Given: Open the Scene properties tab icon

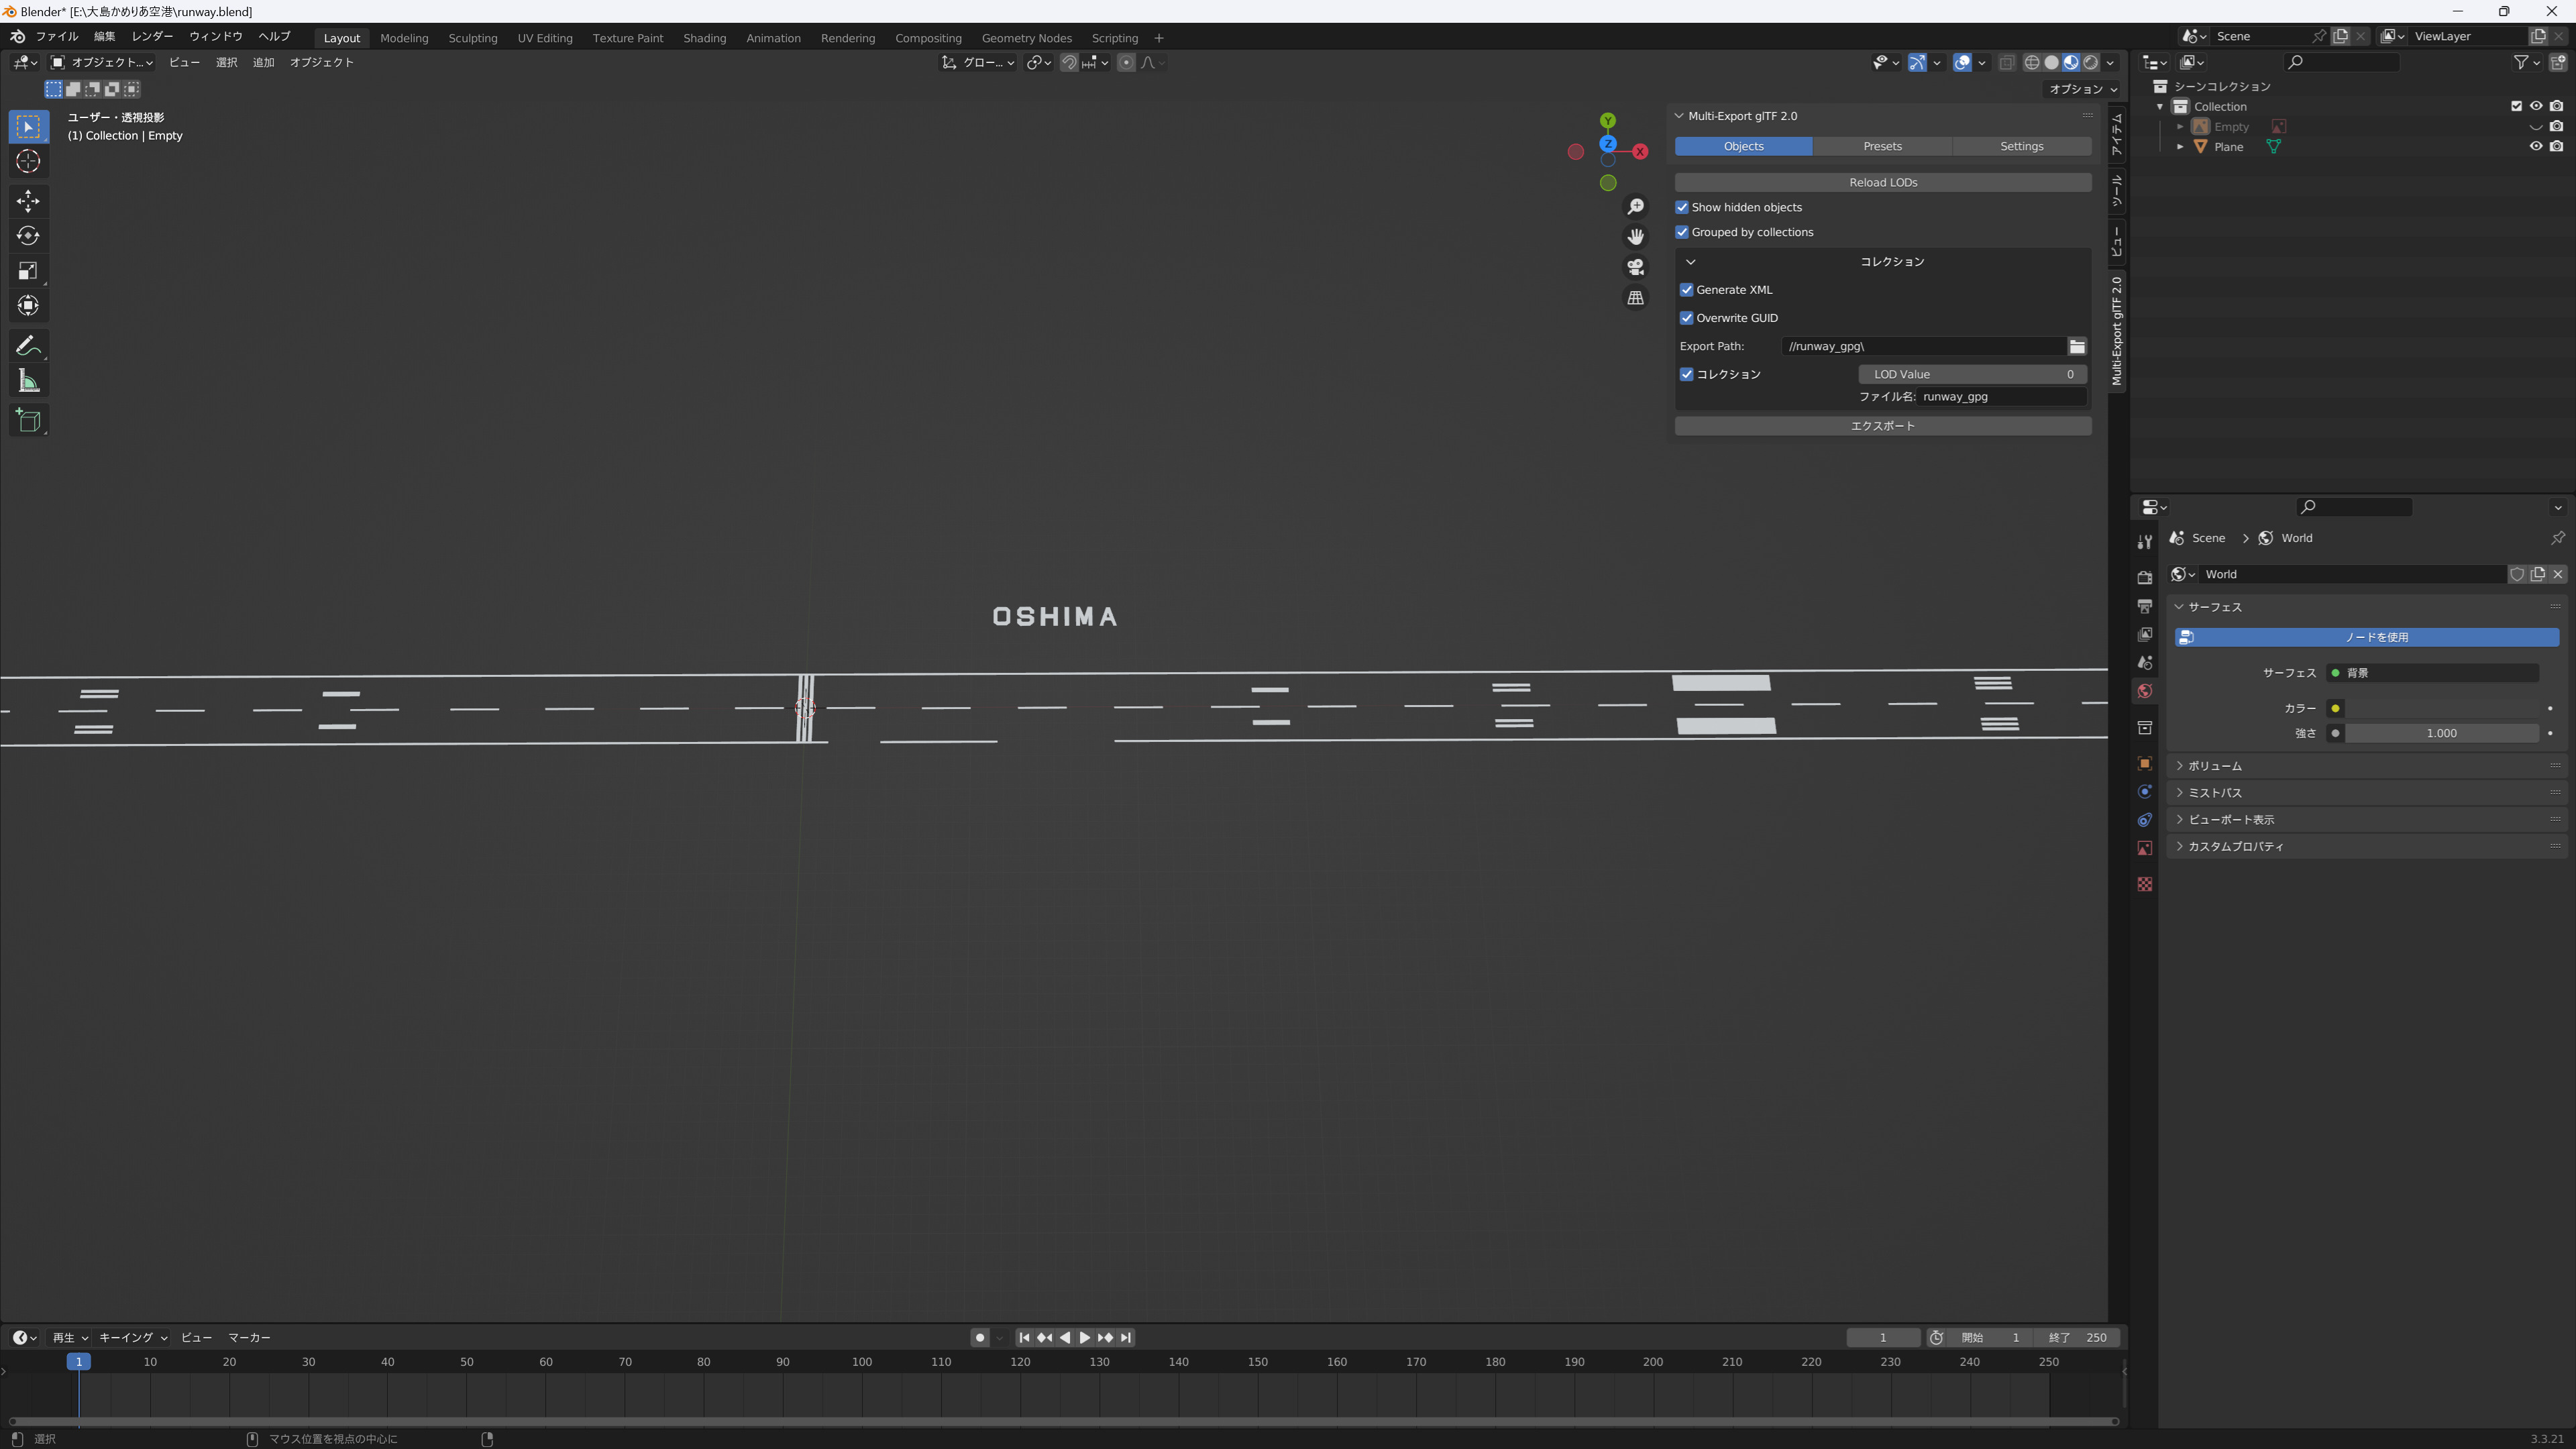Looking at the screenshot, I should (2144, 662).
